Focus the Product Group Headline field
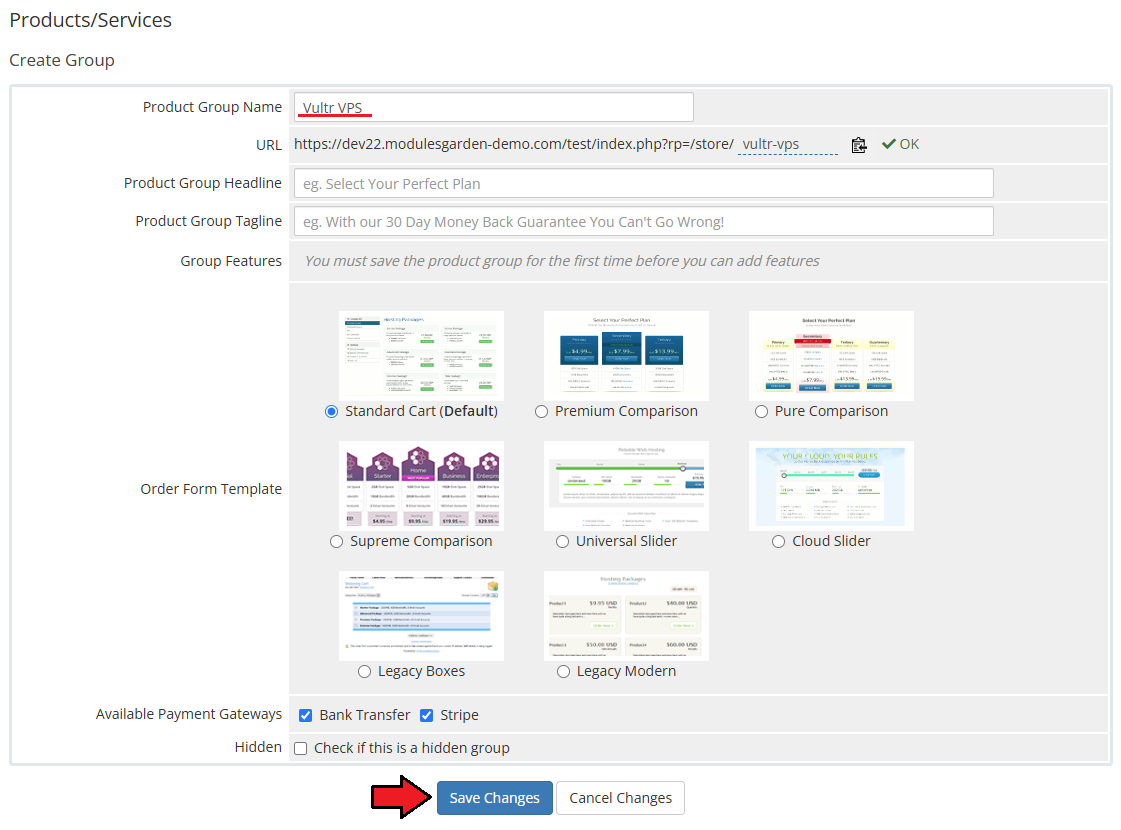The image size is (1121, 830). (x=643, y=184)
